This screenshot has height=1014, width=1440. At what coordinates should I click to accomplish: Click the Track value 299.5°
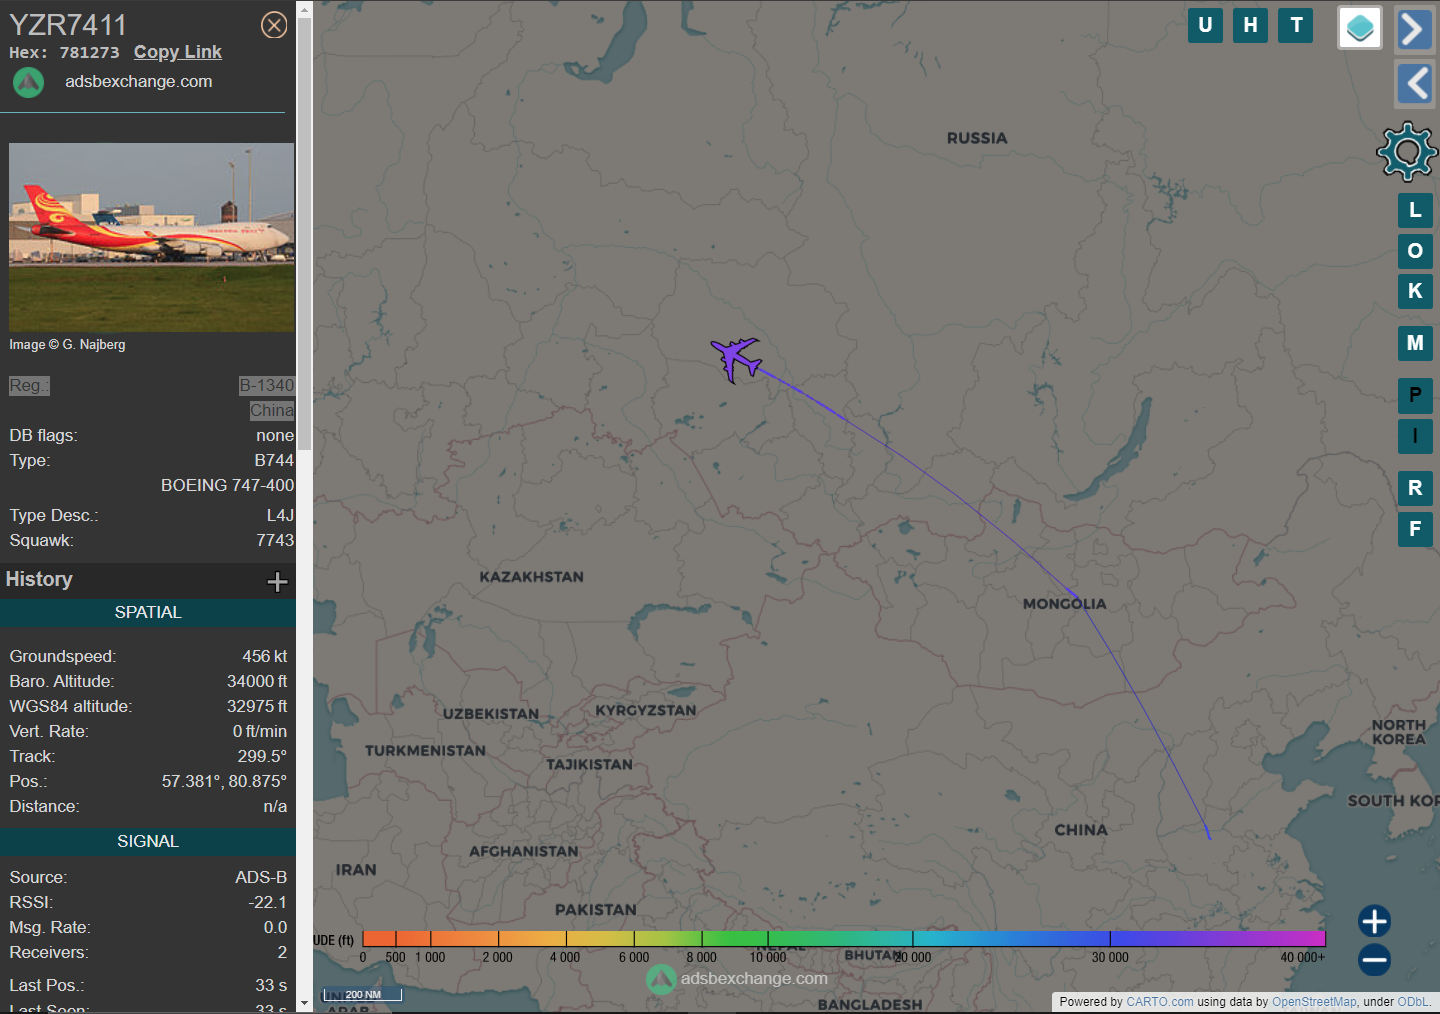262,757
